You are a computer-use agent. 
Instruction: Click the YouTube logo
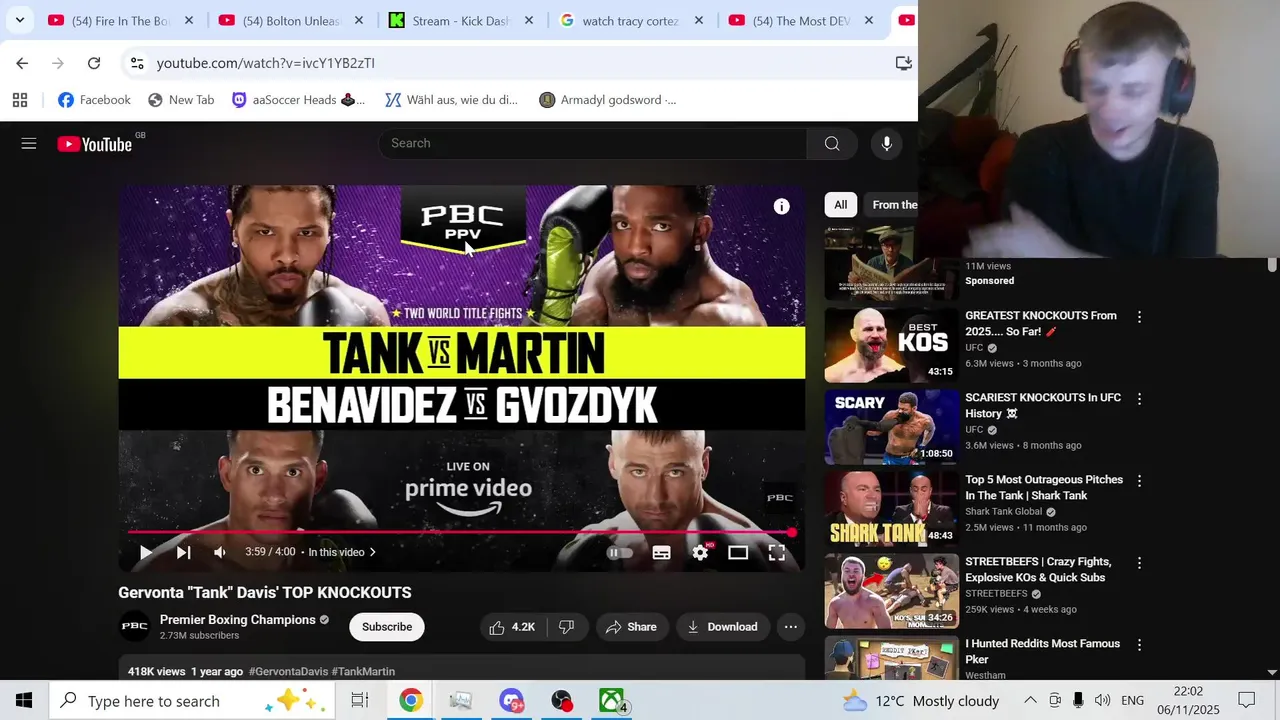tap(95, 144)
